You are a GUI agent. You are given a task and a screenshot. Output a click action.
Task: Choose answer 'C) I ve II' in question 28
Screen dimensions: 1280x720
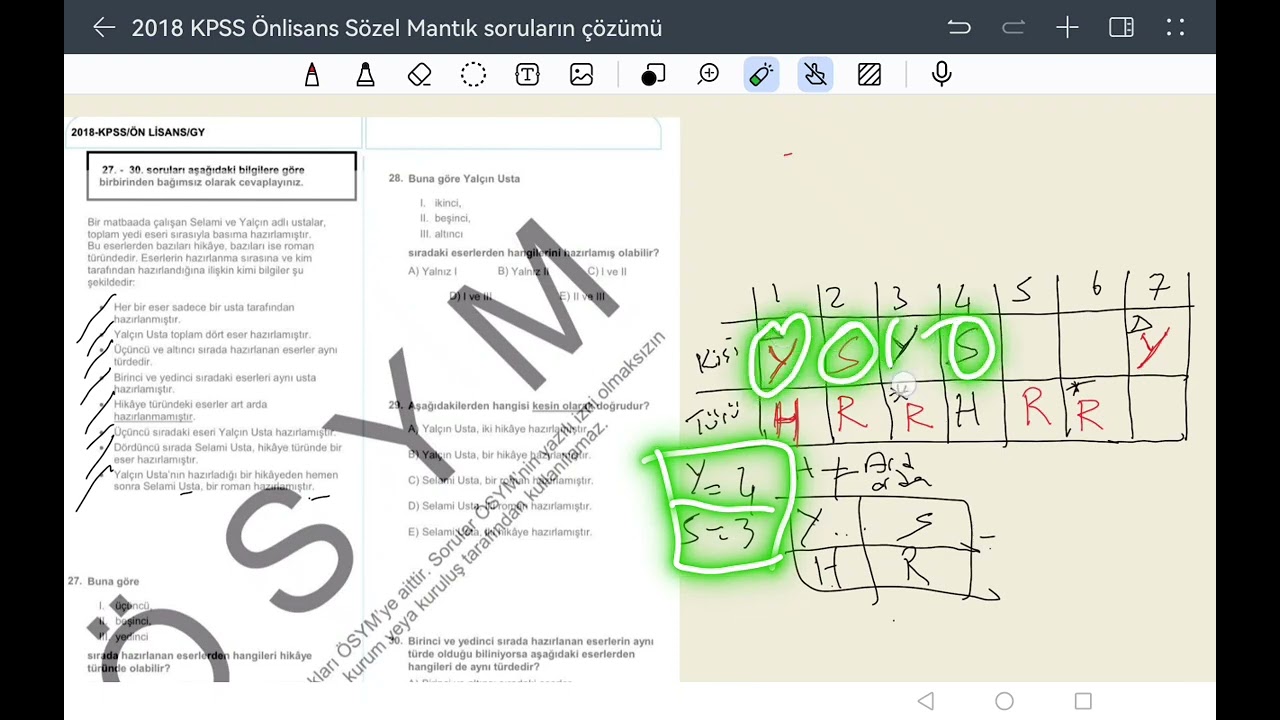(607, 271)
